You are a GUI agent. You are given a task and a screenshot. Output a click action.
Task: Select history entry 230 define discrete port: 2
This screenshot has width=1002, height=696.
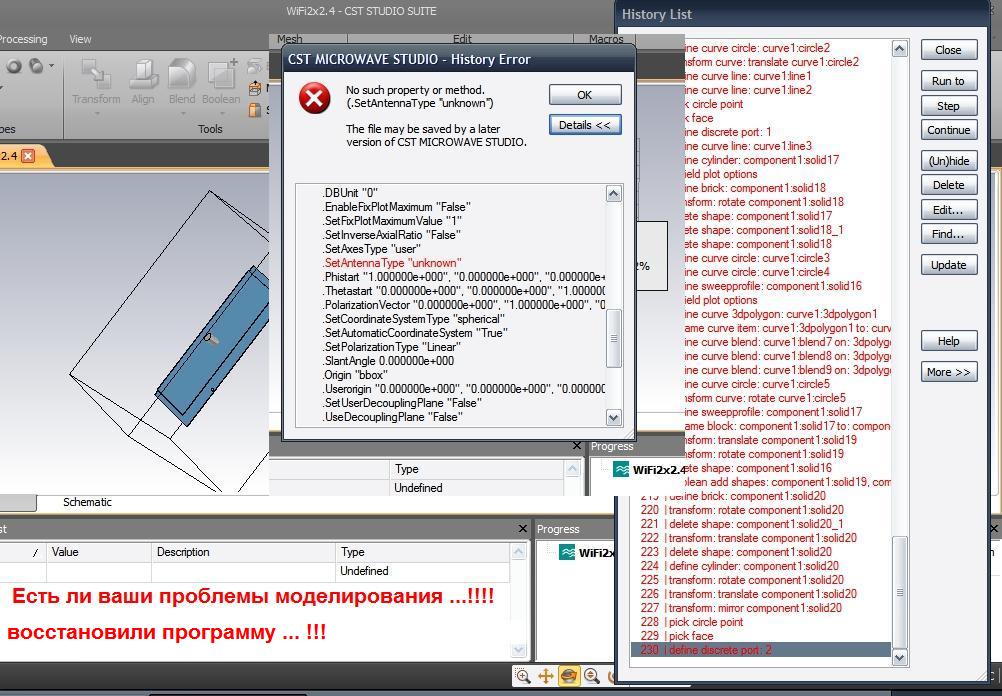coord(761,650)
